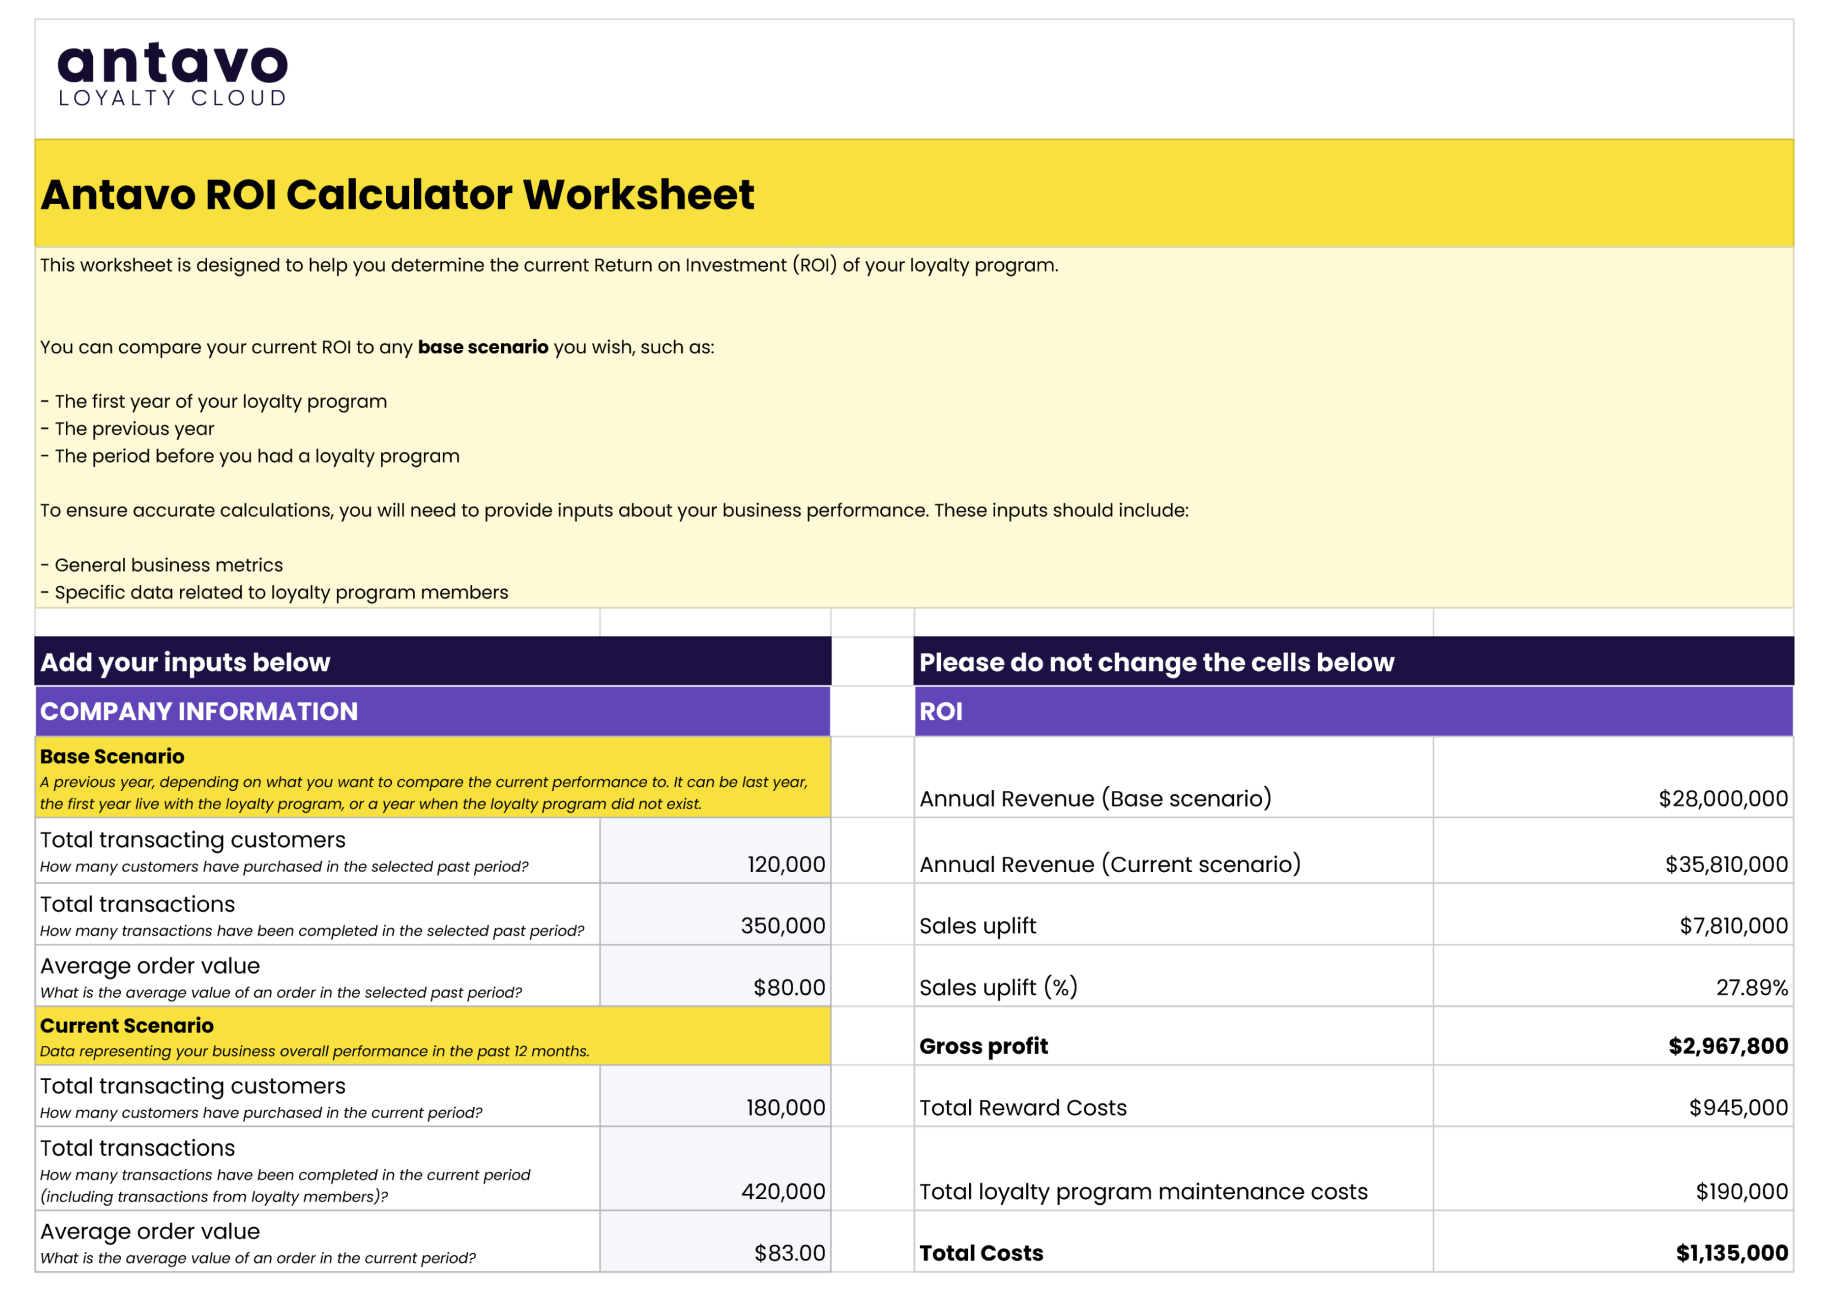Screen dimensions: 1832x1296
Task: Click 'Total transacting customers' label under Current Scenario
Action: [x=192, y=1086]
